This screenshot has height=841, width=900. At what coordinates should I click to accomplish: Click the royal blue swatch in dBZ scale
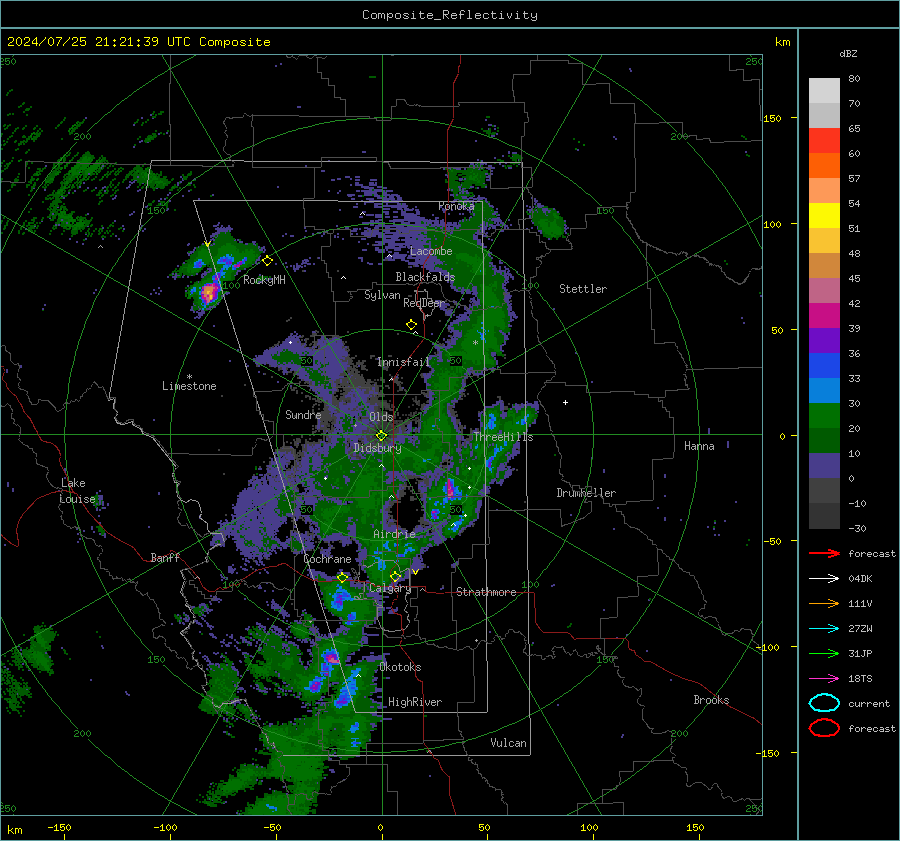pyautogui.click(x=824, y=366)
